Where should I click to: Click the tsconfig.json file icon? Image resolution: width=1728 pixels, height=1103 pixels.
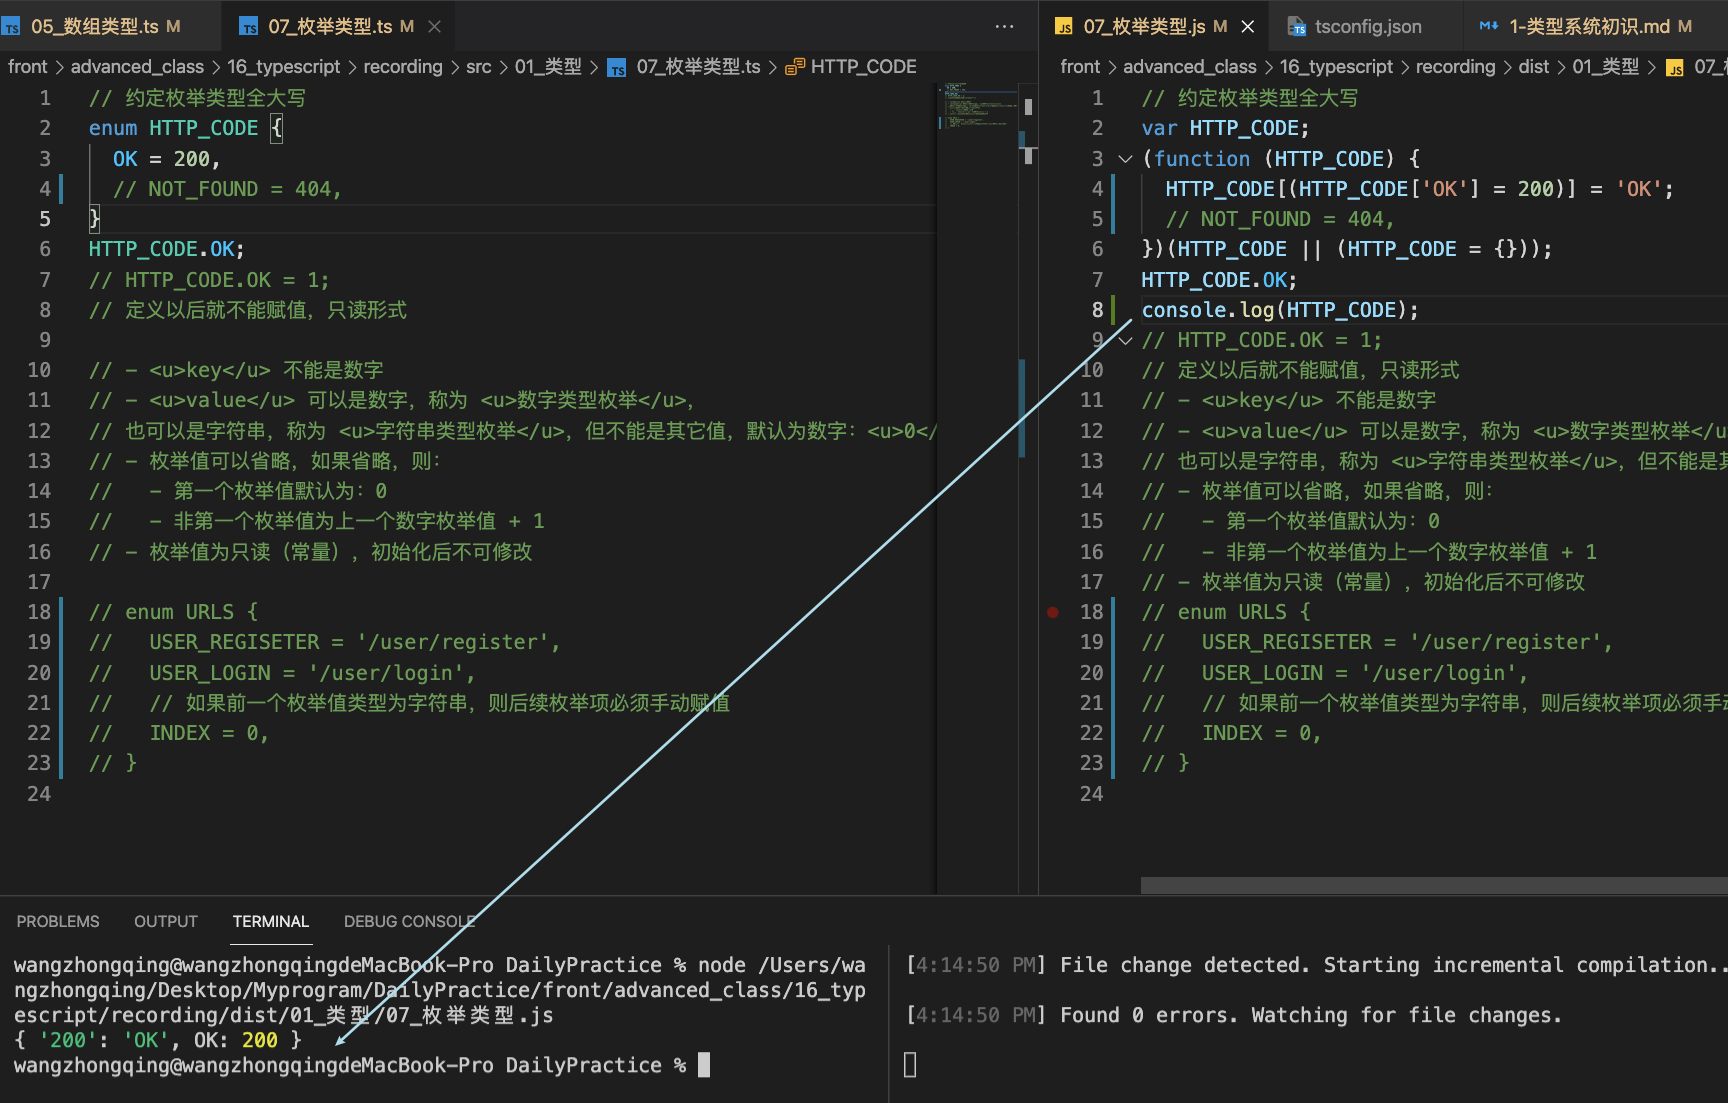(1296, 27)
